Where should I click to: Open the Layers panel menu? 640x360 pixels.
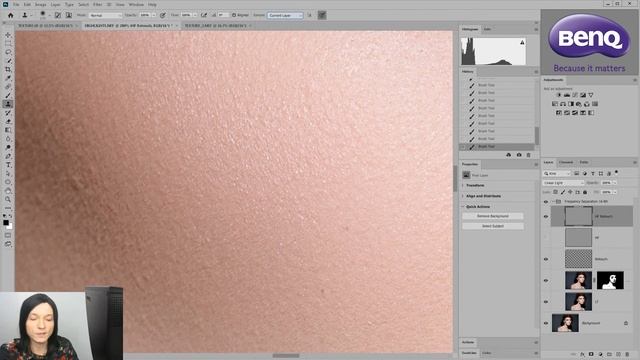[635, 162]
